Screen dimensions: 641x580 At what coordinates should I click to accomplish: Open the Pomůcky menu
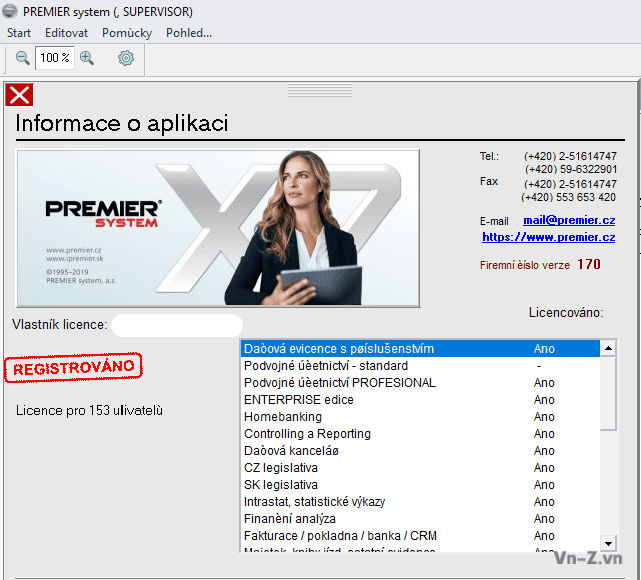click(x=127, y=33)
